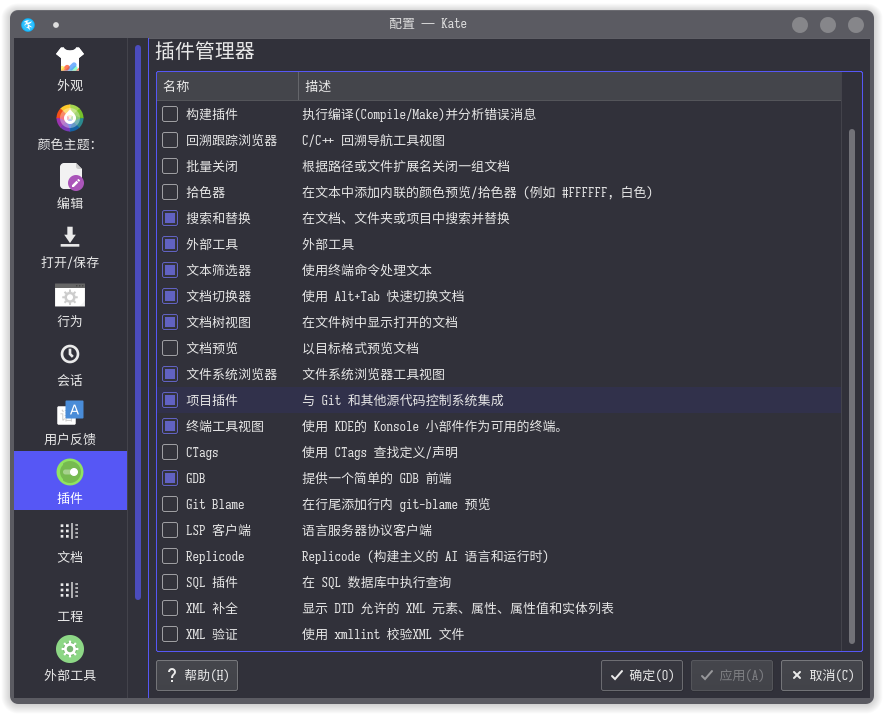The width and height of the screenshot is (884, 714).
Task: Check the 批量关闭 plugin box
Action: [170, 166]
